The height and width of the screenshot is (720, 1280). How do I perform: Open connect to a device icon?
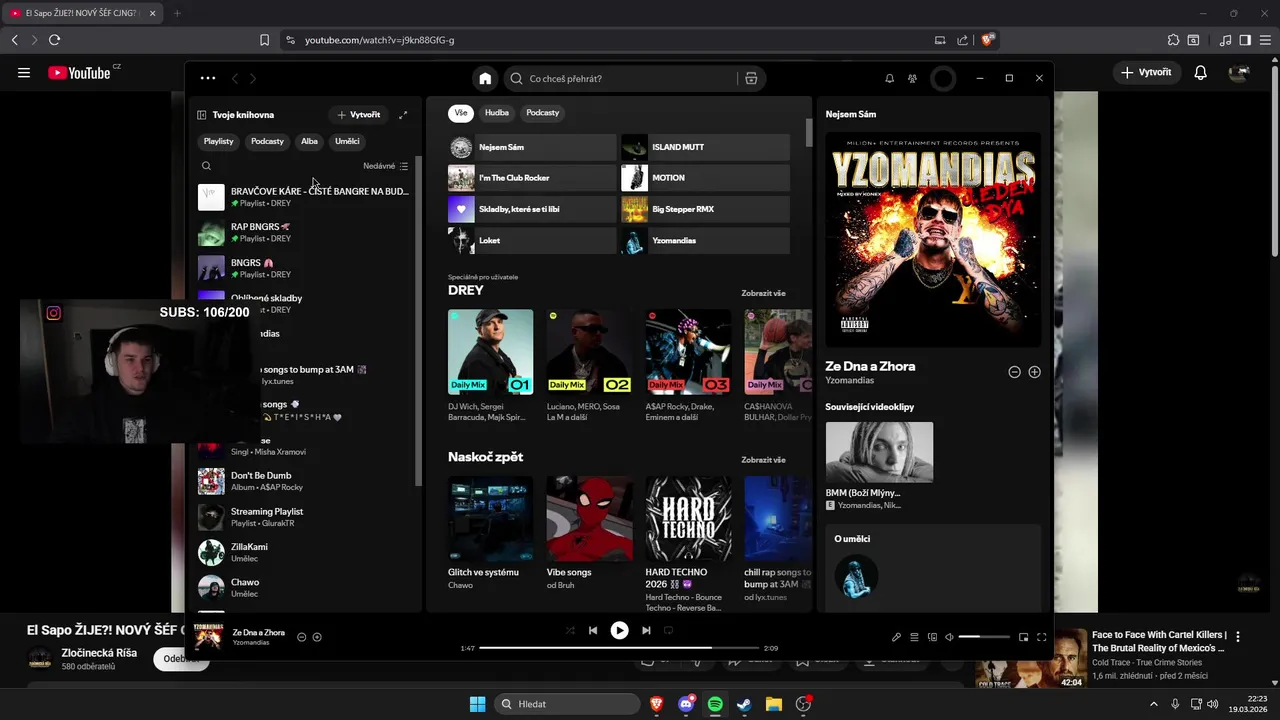point(932,637)
